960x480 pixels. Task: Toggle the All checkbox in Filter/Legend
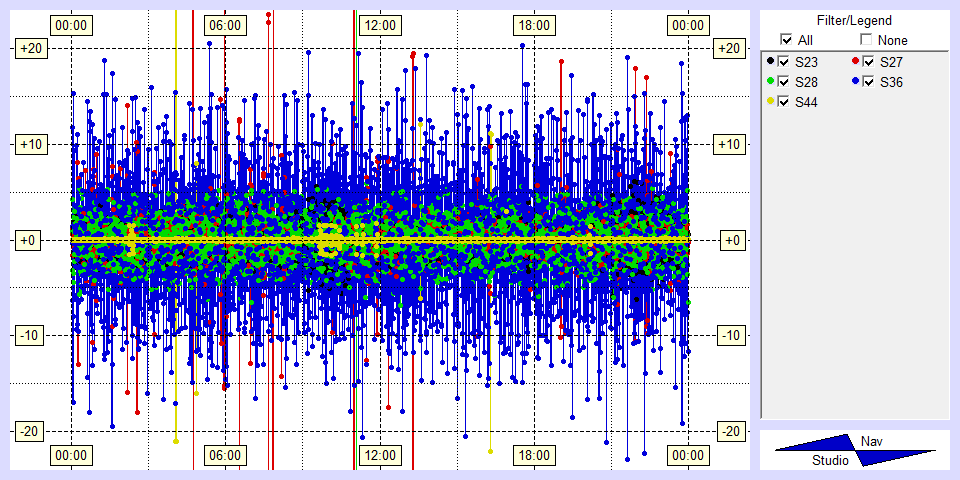pyautogui.click(x=786, y=40)
